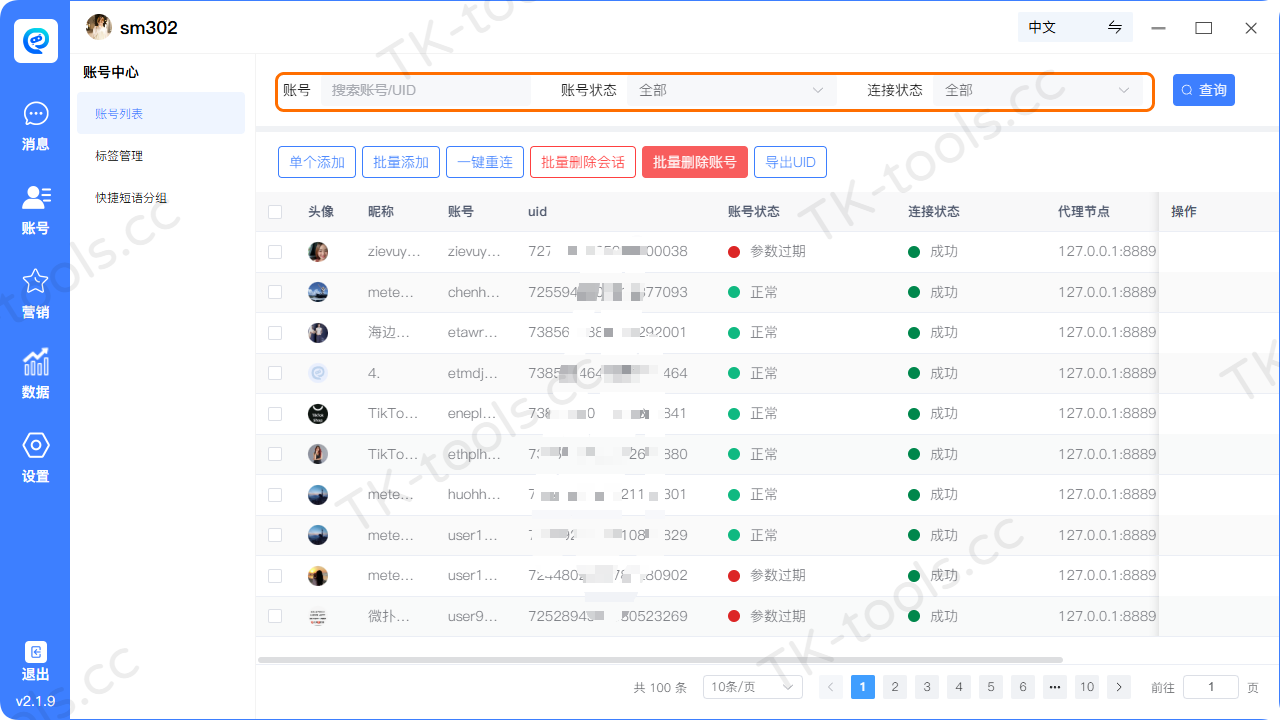Viewport: 1280px width, 720px height.
Task: Click the uid column header
Action: click(537, 212)
